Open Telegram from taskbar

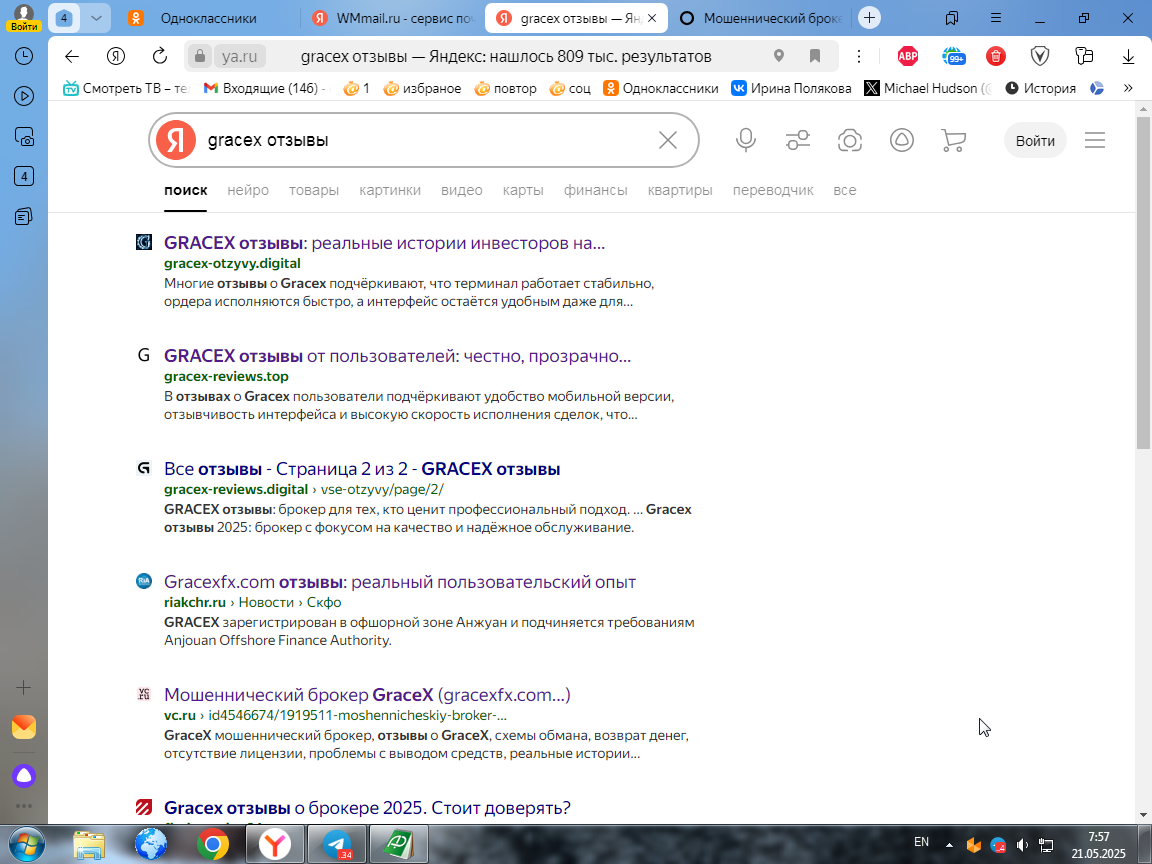point(336,845)
